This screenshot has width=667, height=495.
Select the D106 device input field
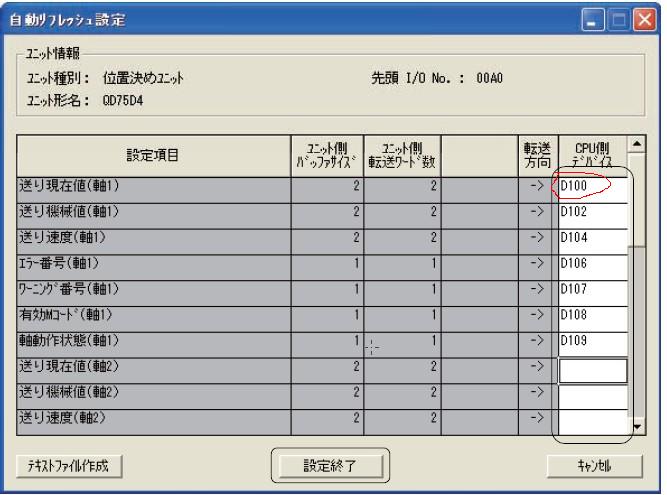pos(592,265)
